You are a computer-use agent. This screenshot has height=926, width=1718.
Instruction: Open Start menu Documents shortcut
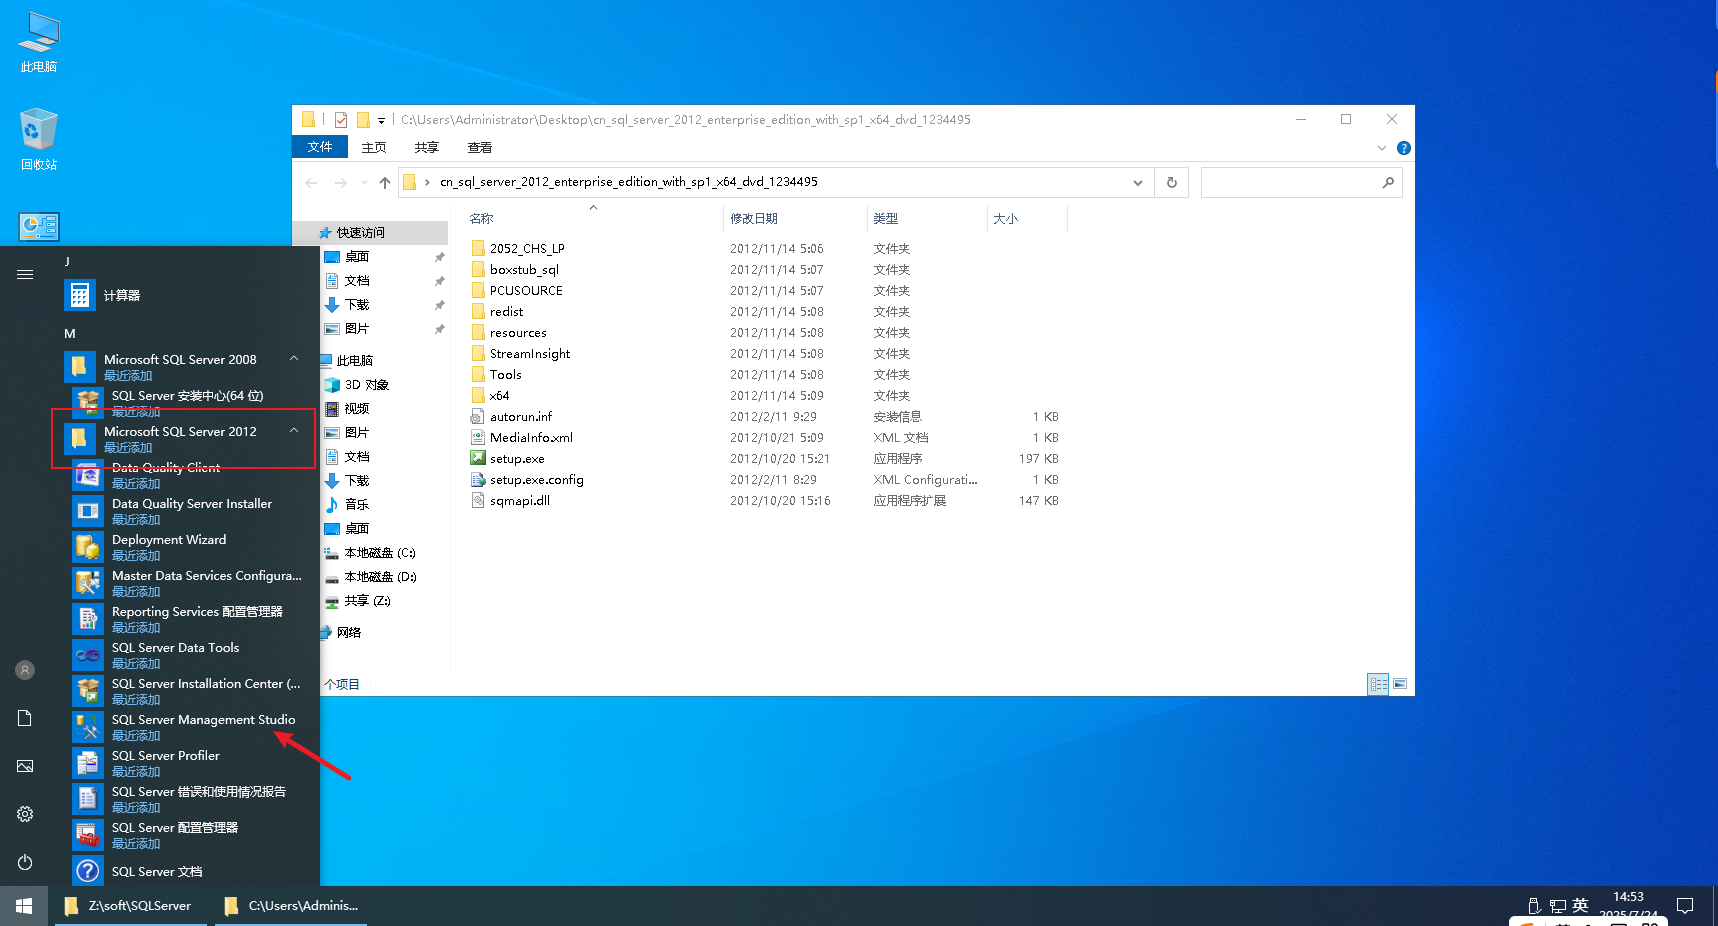pyautogui.click(x=25, y=718)
